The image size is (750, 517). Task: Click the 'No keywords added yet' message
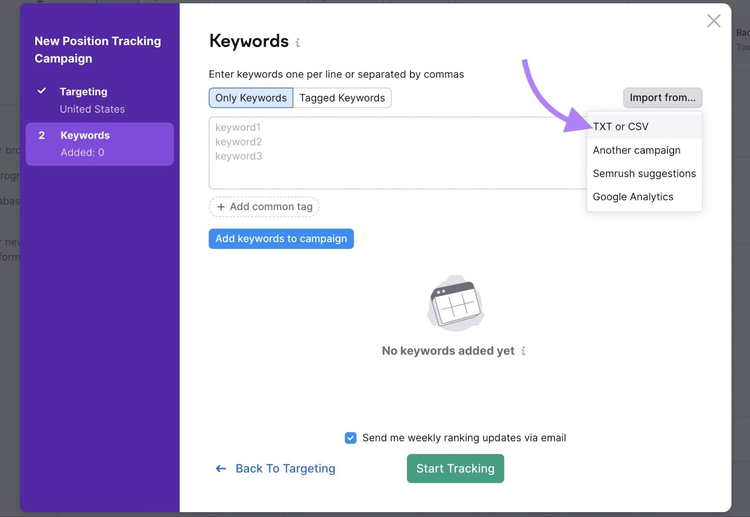pyautogui.click(x=448, y=351)
